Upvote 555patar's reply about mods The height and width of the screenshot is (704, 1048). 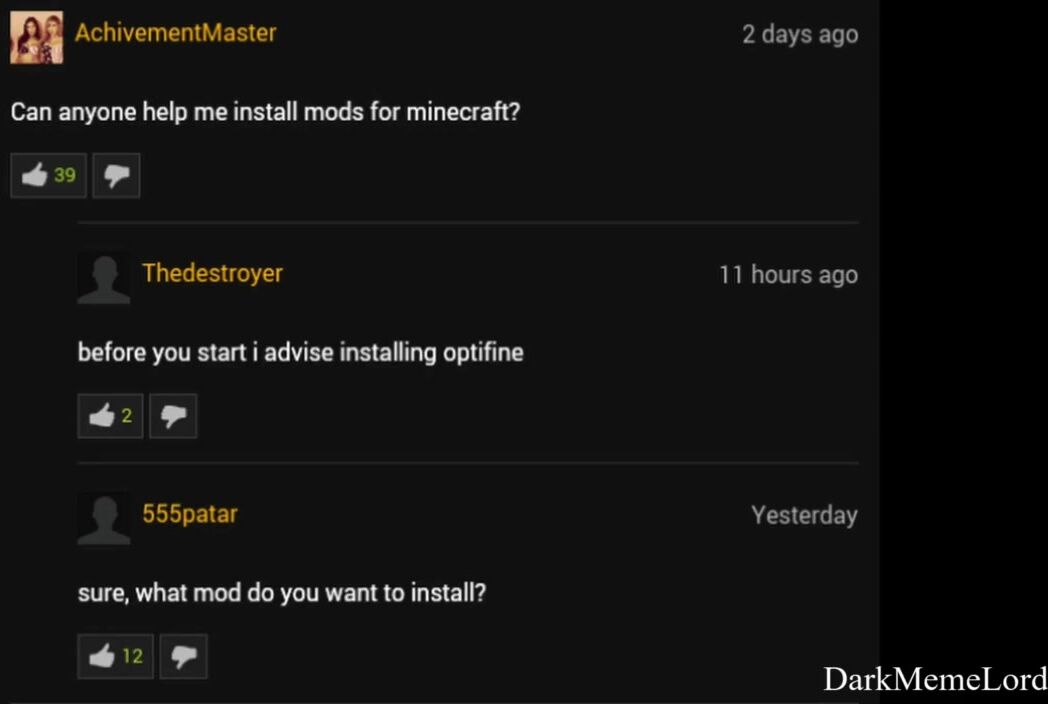pos(116,657)
